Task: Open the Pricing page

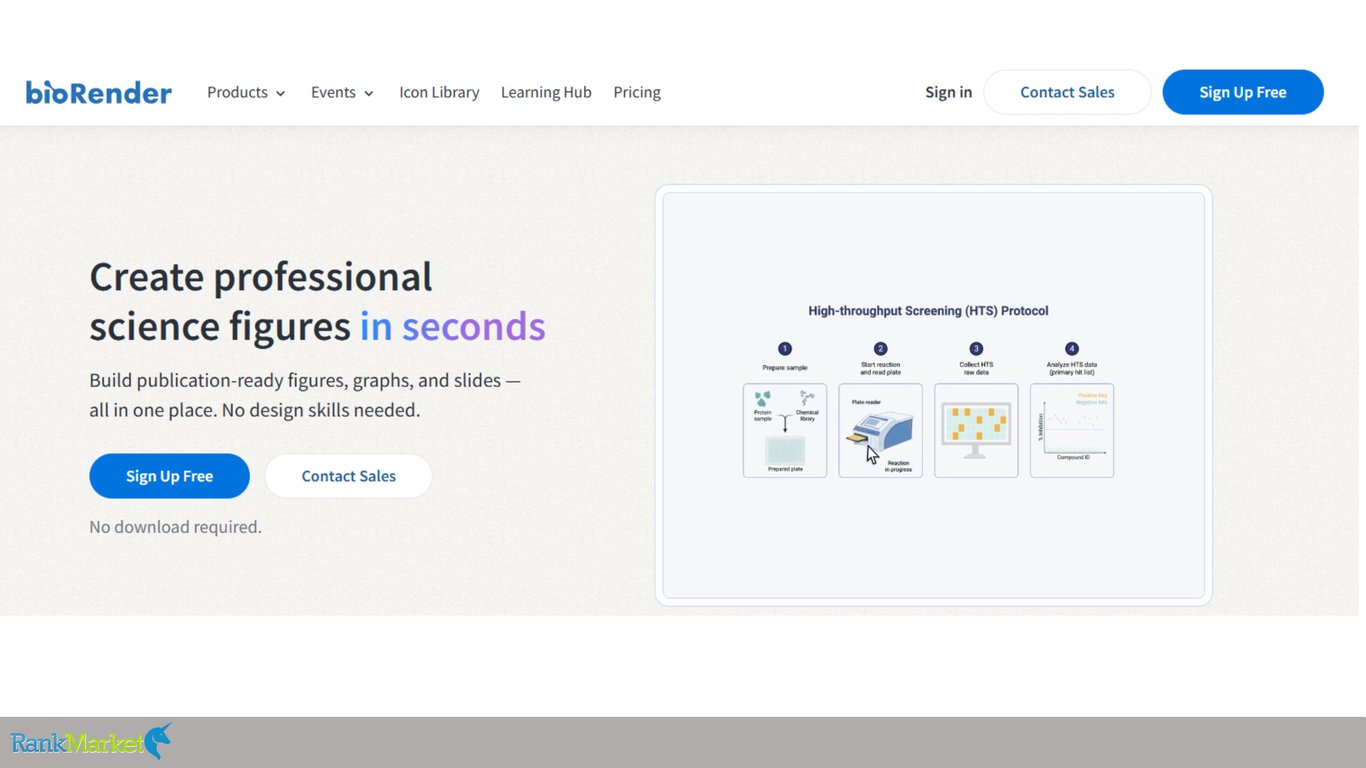Action: point(637,92)
